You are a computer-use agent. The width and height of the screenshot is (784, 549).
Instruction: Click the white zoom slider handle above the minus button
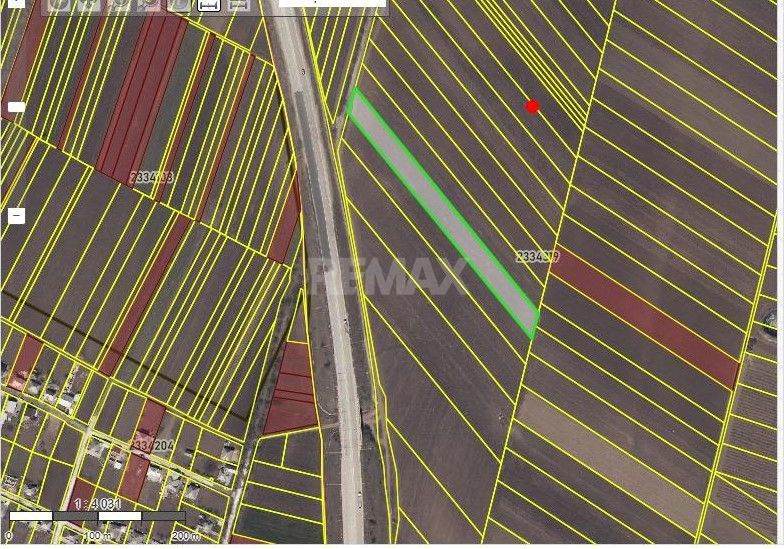(x=16, y=107)
